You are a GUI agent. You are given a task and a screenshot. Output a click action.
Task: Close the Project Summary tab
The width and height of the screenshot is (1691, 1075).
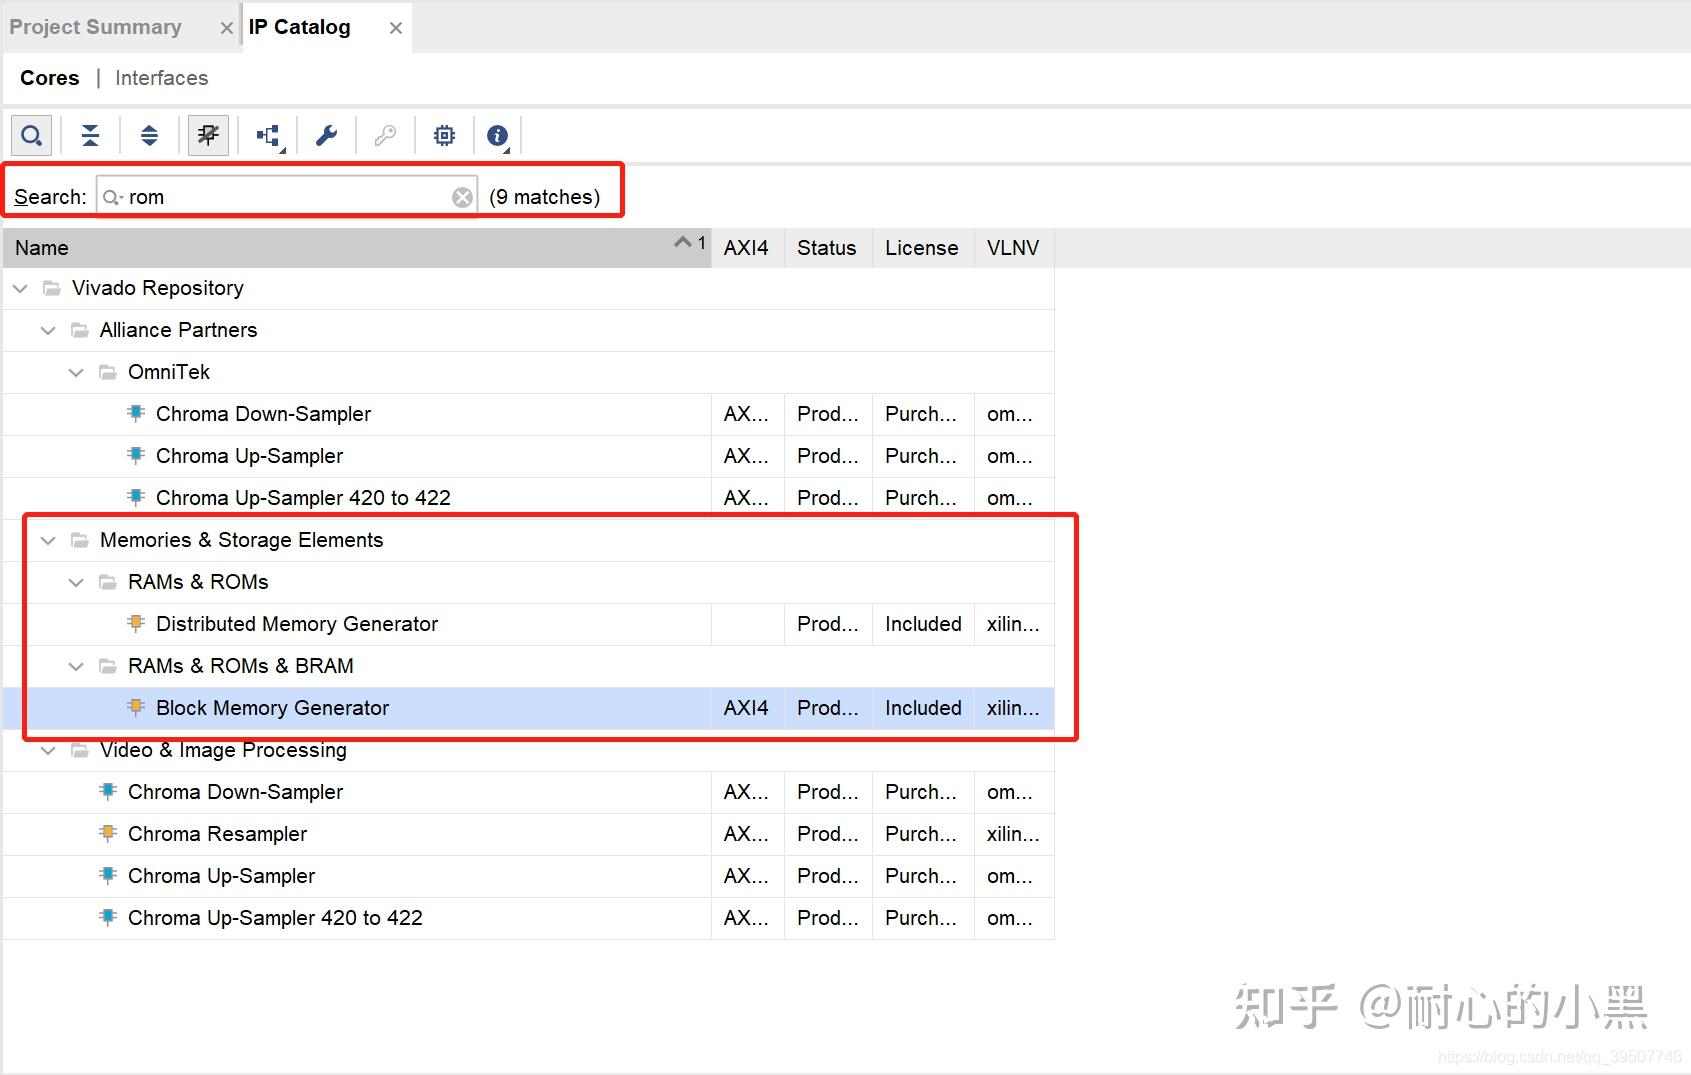pos(226,28)
